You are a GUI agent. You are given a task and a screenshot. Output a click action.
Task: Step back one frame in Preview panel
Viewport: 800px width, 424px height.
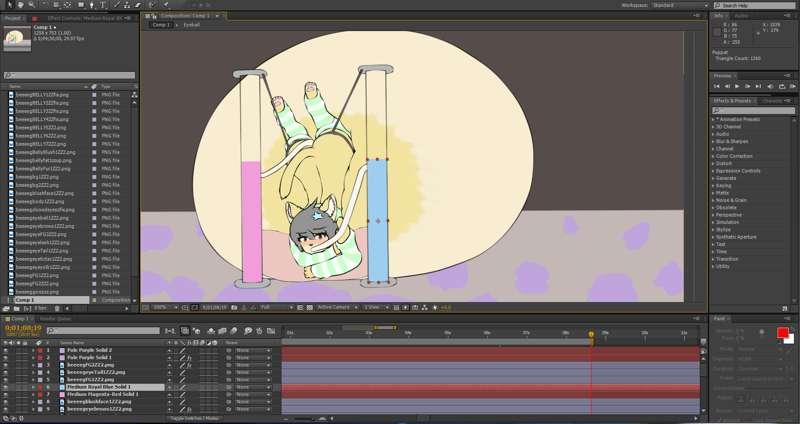coord(727,87)
